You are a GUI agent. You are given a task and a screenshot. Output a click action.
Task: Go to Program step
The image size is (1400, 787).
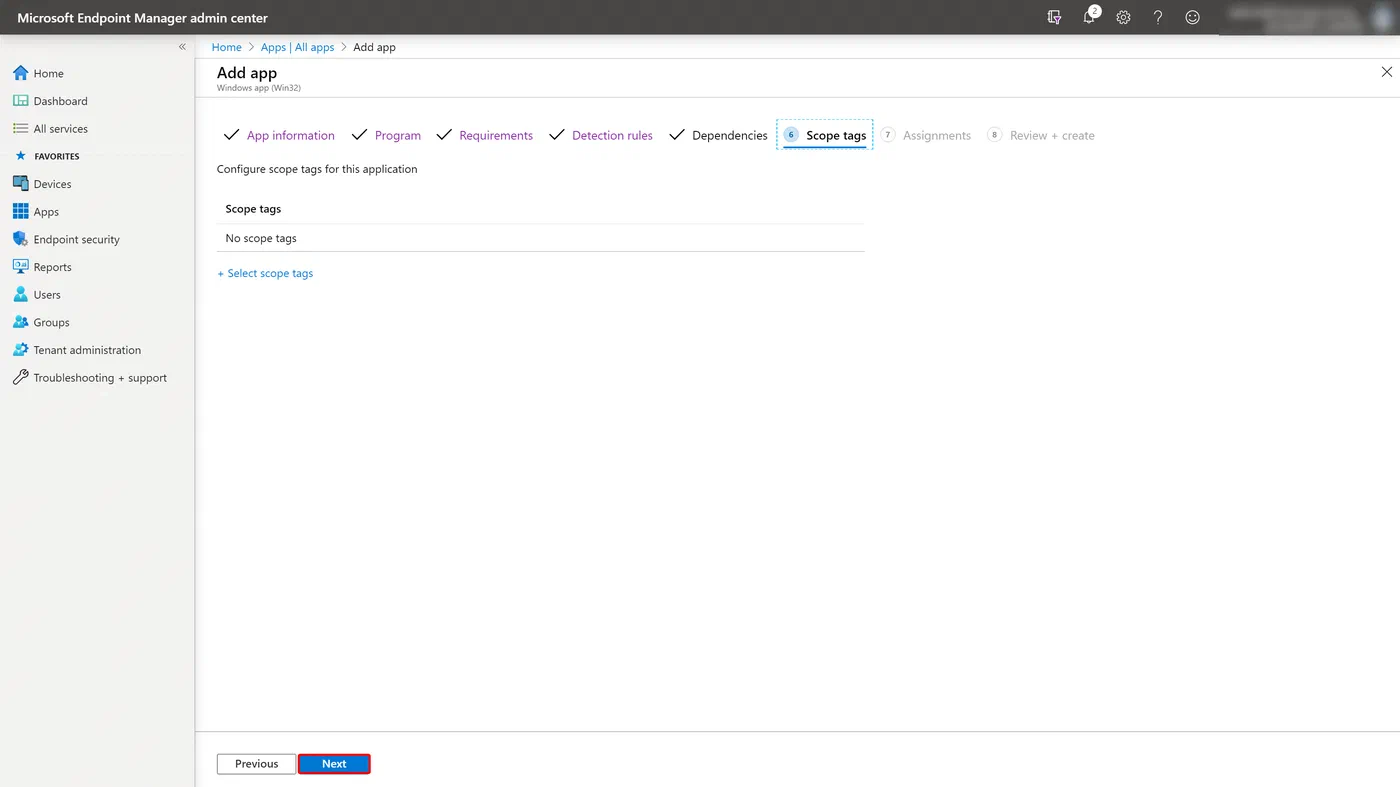(x=387, y=135)
